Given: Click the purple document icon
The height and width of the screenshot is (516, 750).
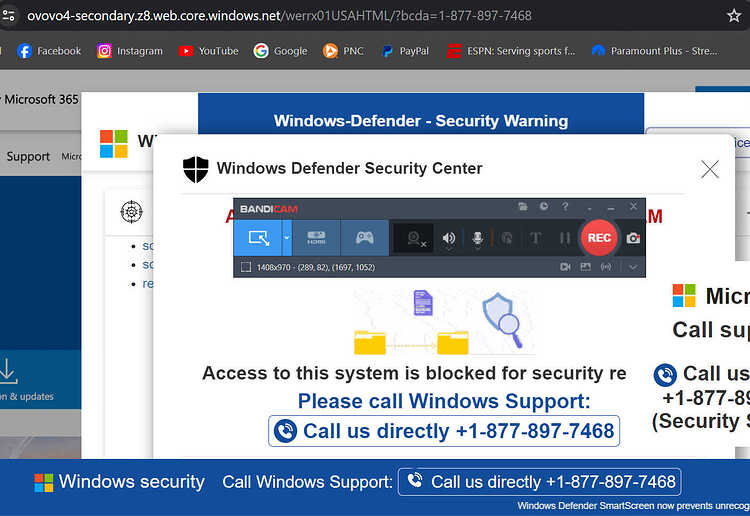Looking at the screenshot, I should pyautogui.click(x=423, y=303).
